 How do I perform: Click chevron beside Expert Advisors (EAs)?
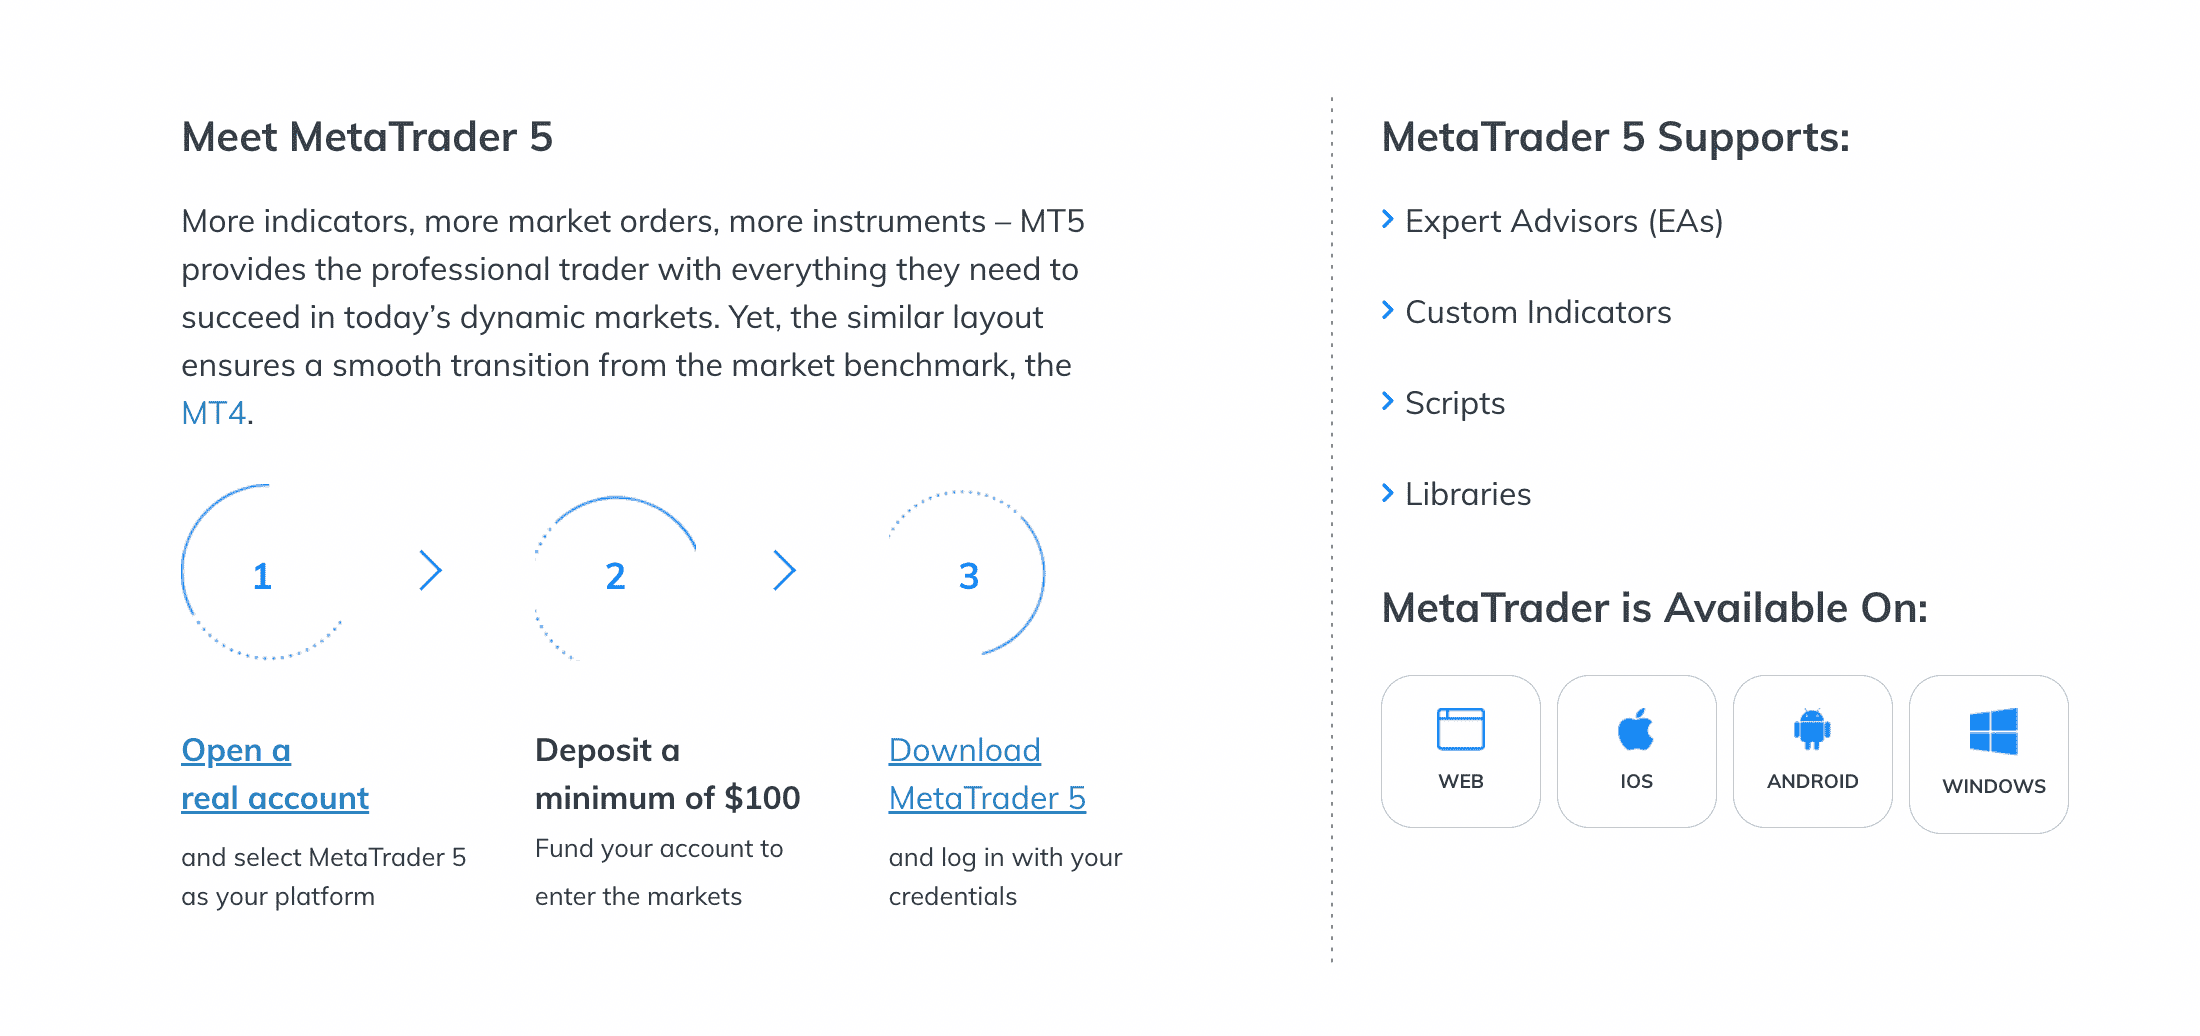click(x=1387, y=219)
